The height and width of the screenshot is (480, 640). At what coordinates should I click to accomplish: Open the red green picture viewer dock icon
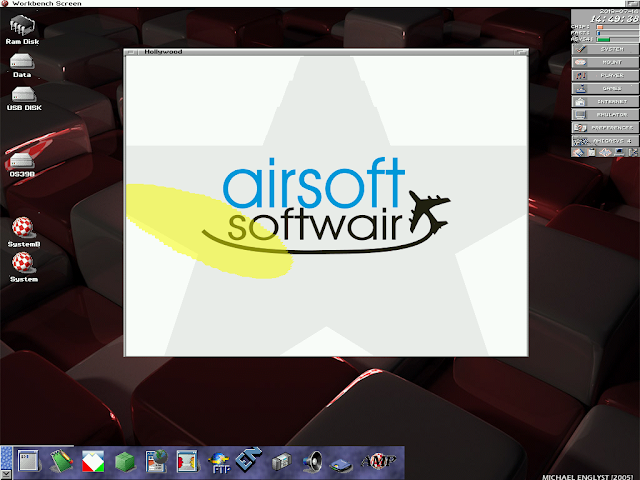click(x=93, y=461)
